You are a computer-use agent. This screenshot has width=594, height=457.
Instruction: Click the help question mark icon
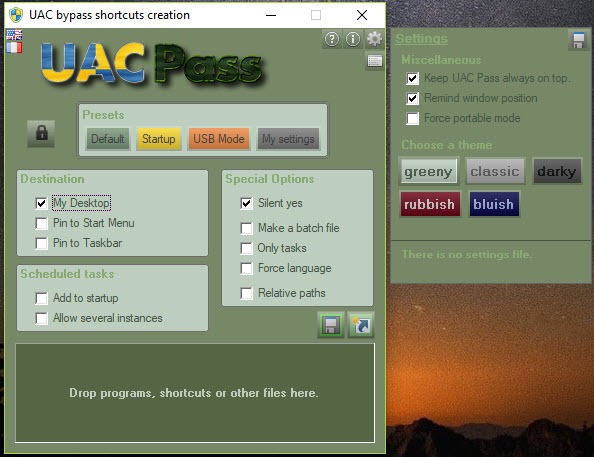pos(332,39)
